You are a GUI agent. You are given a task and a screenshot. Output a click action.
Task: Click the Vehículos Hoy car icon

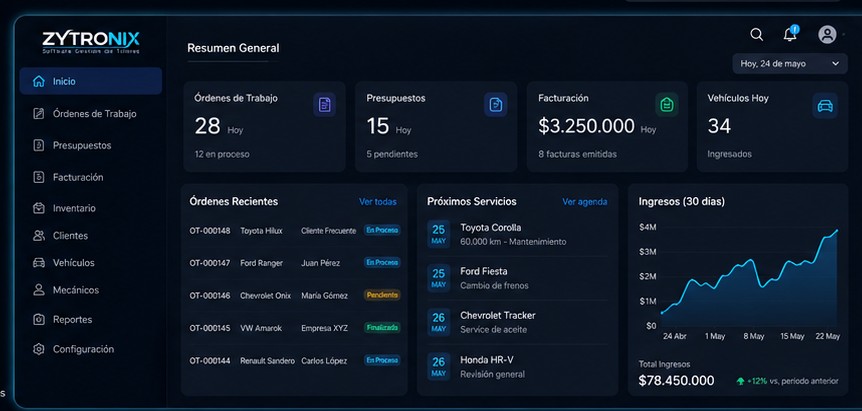[825, 105]
